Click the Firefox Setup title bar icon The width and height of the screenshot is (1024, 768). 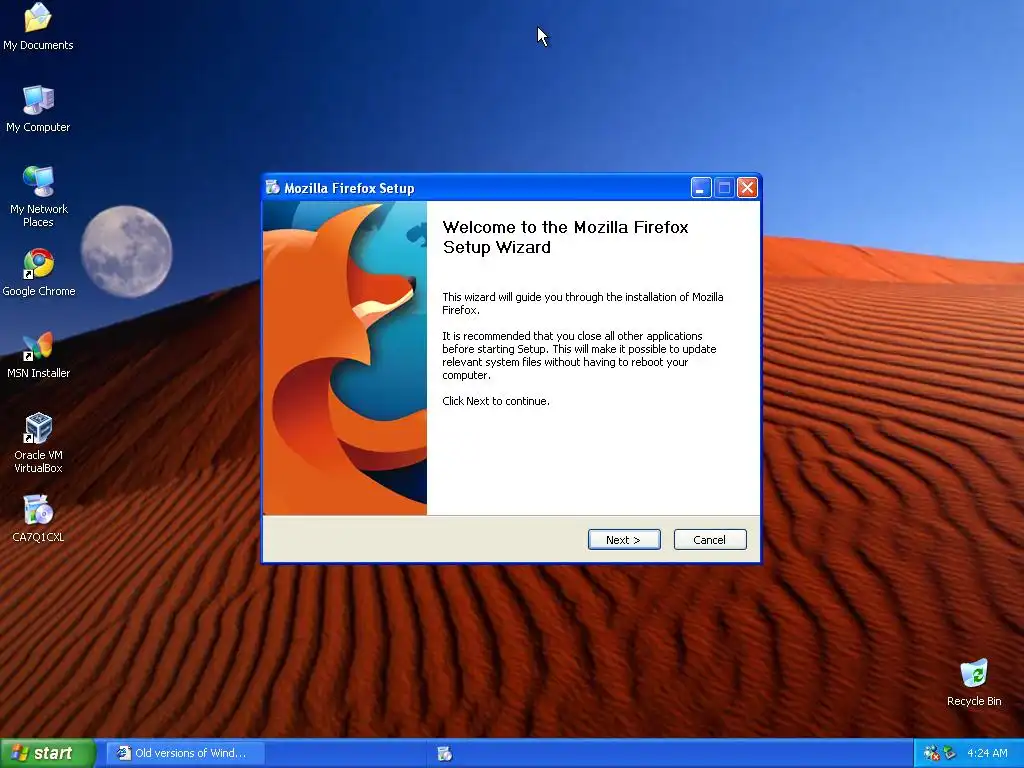[273, 187]
